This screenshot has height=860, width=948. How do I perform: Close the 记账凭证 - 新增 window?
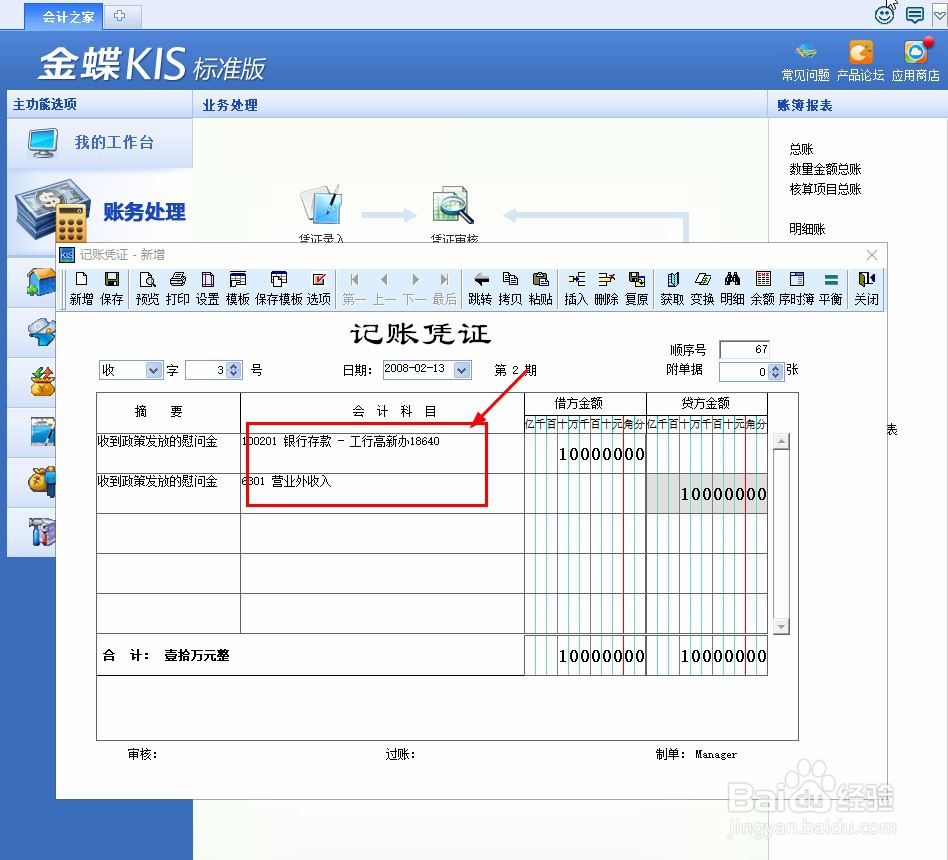pyautogui.click(x=872, y=255)
